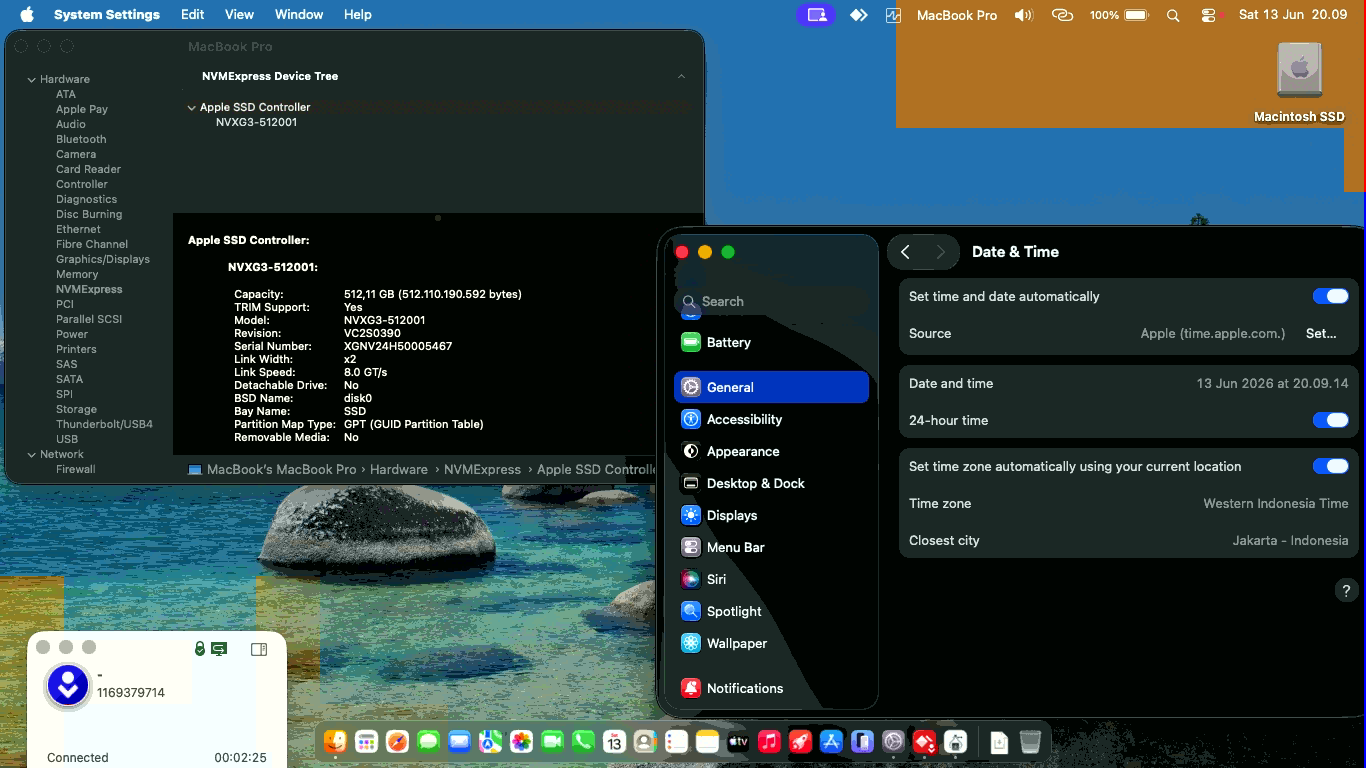Screen dimensions: 1366x768
Task: Open the Macintosh SSD desktop drive
Action: (1299, 82)
